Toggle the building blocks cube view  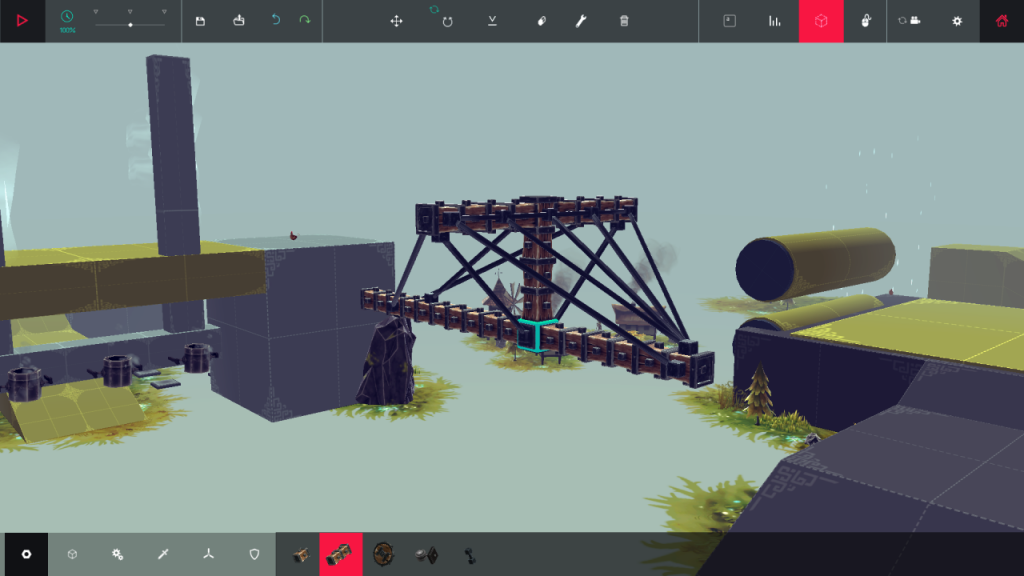(x=820, y=21)
